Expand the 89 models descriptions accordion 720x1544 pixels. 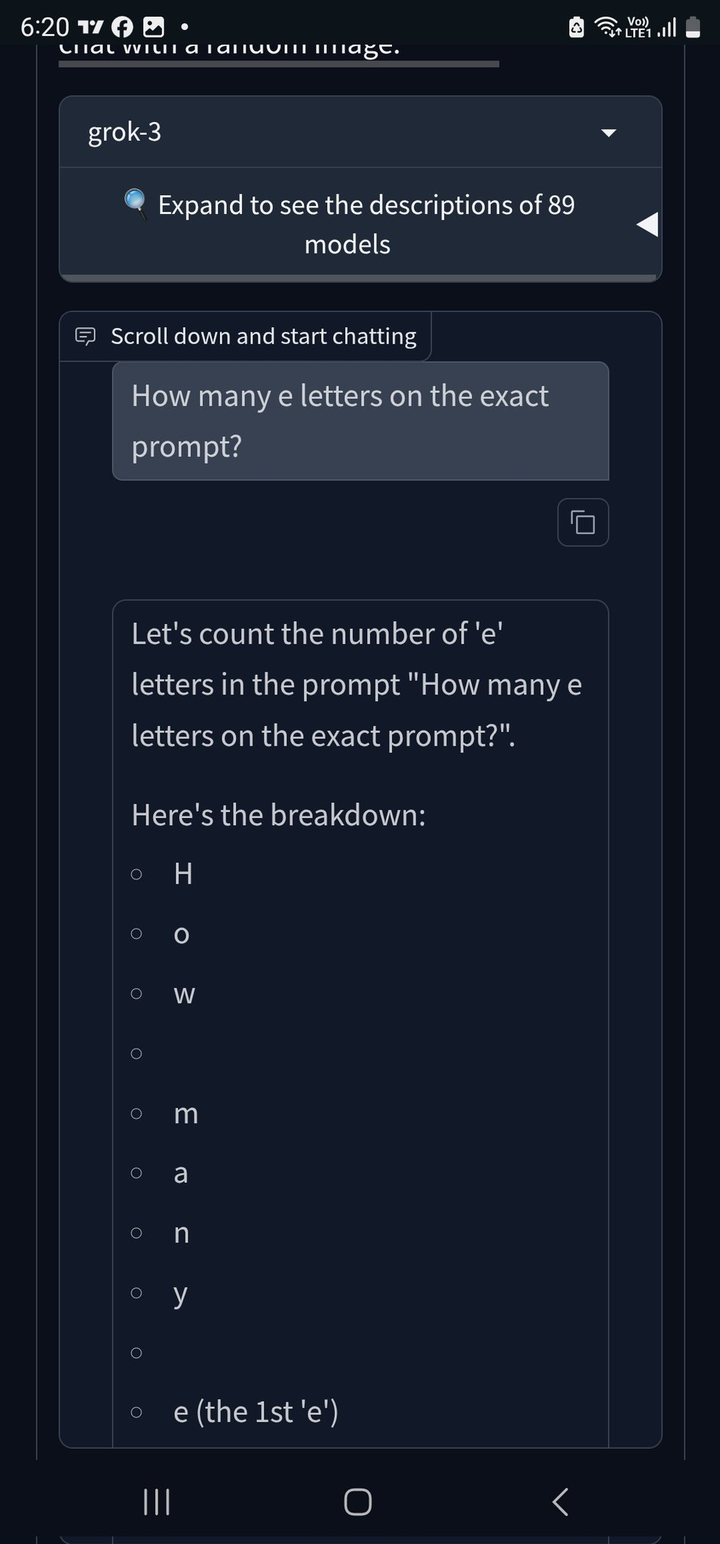point(366,224)
